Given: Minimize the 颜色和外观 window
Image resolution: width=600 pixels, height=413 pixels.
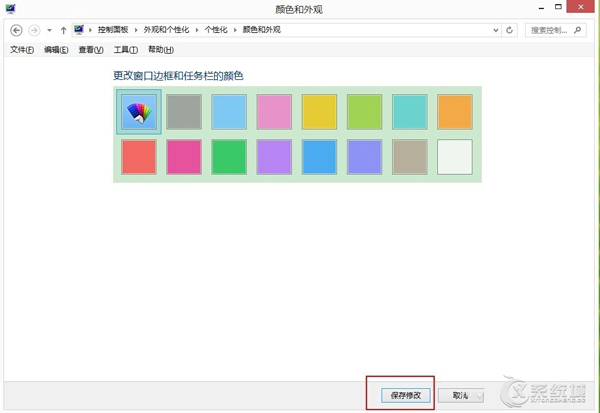Looking at the screenshot, I should coord(541,8).
